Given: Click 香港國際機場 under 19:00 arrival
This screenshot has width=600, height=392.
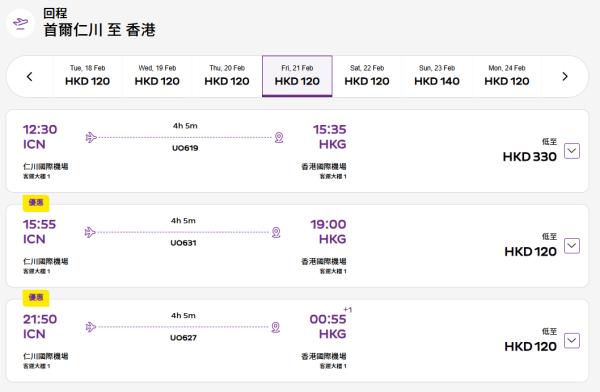Looking at the screenshot, I should [324, 261].
